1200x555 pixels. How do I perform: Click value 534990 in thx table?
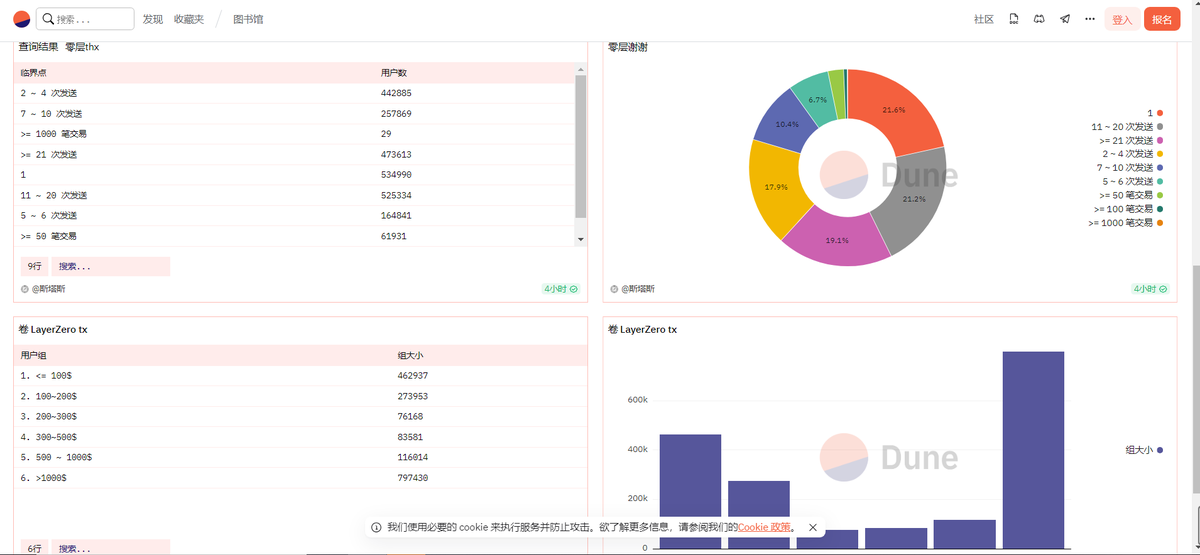click(x=396, y=175)
